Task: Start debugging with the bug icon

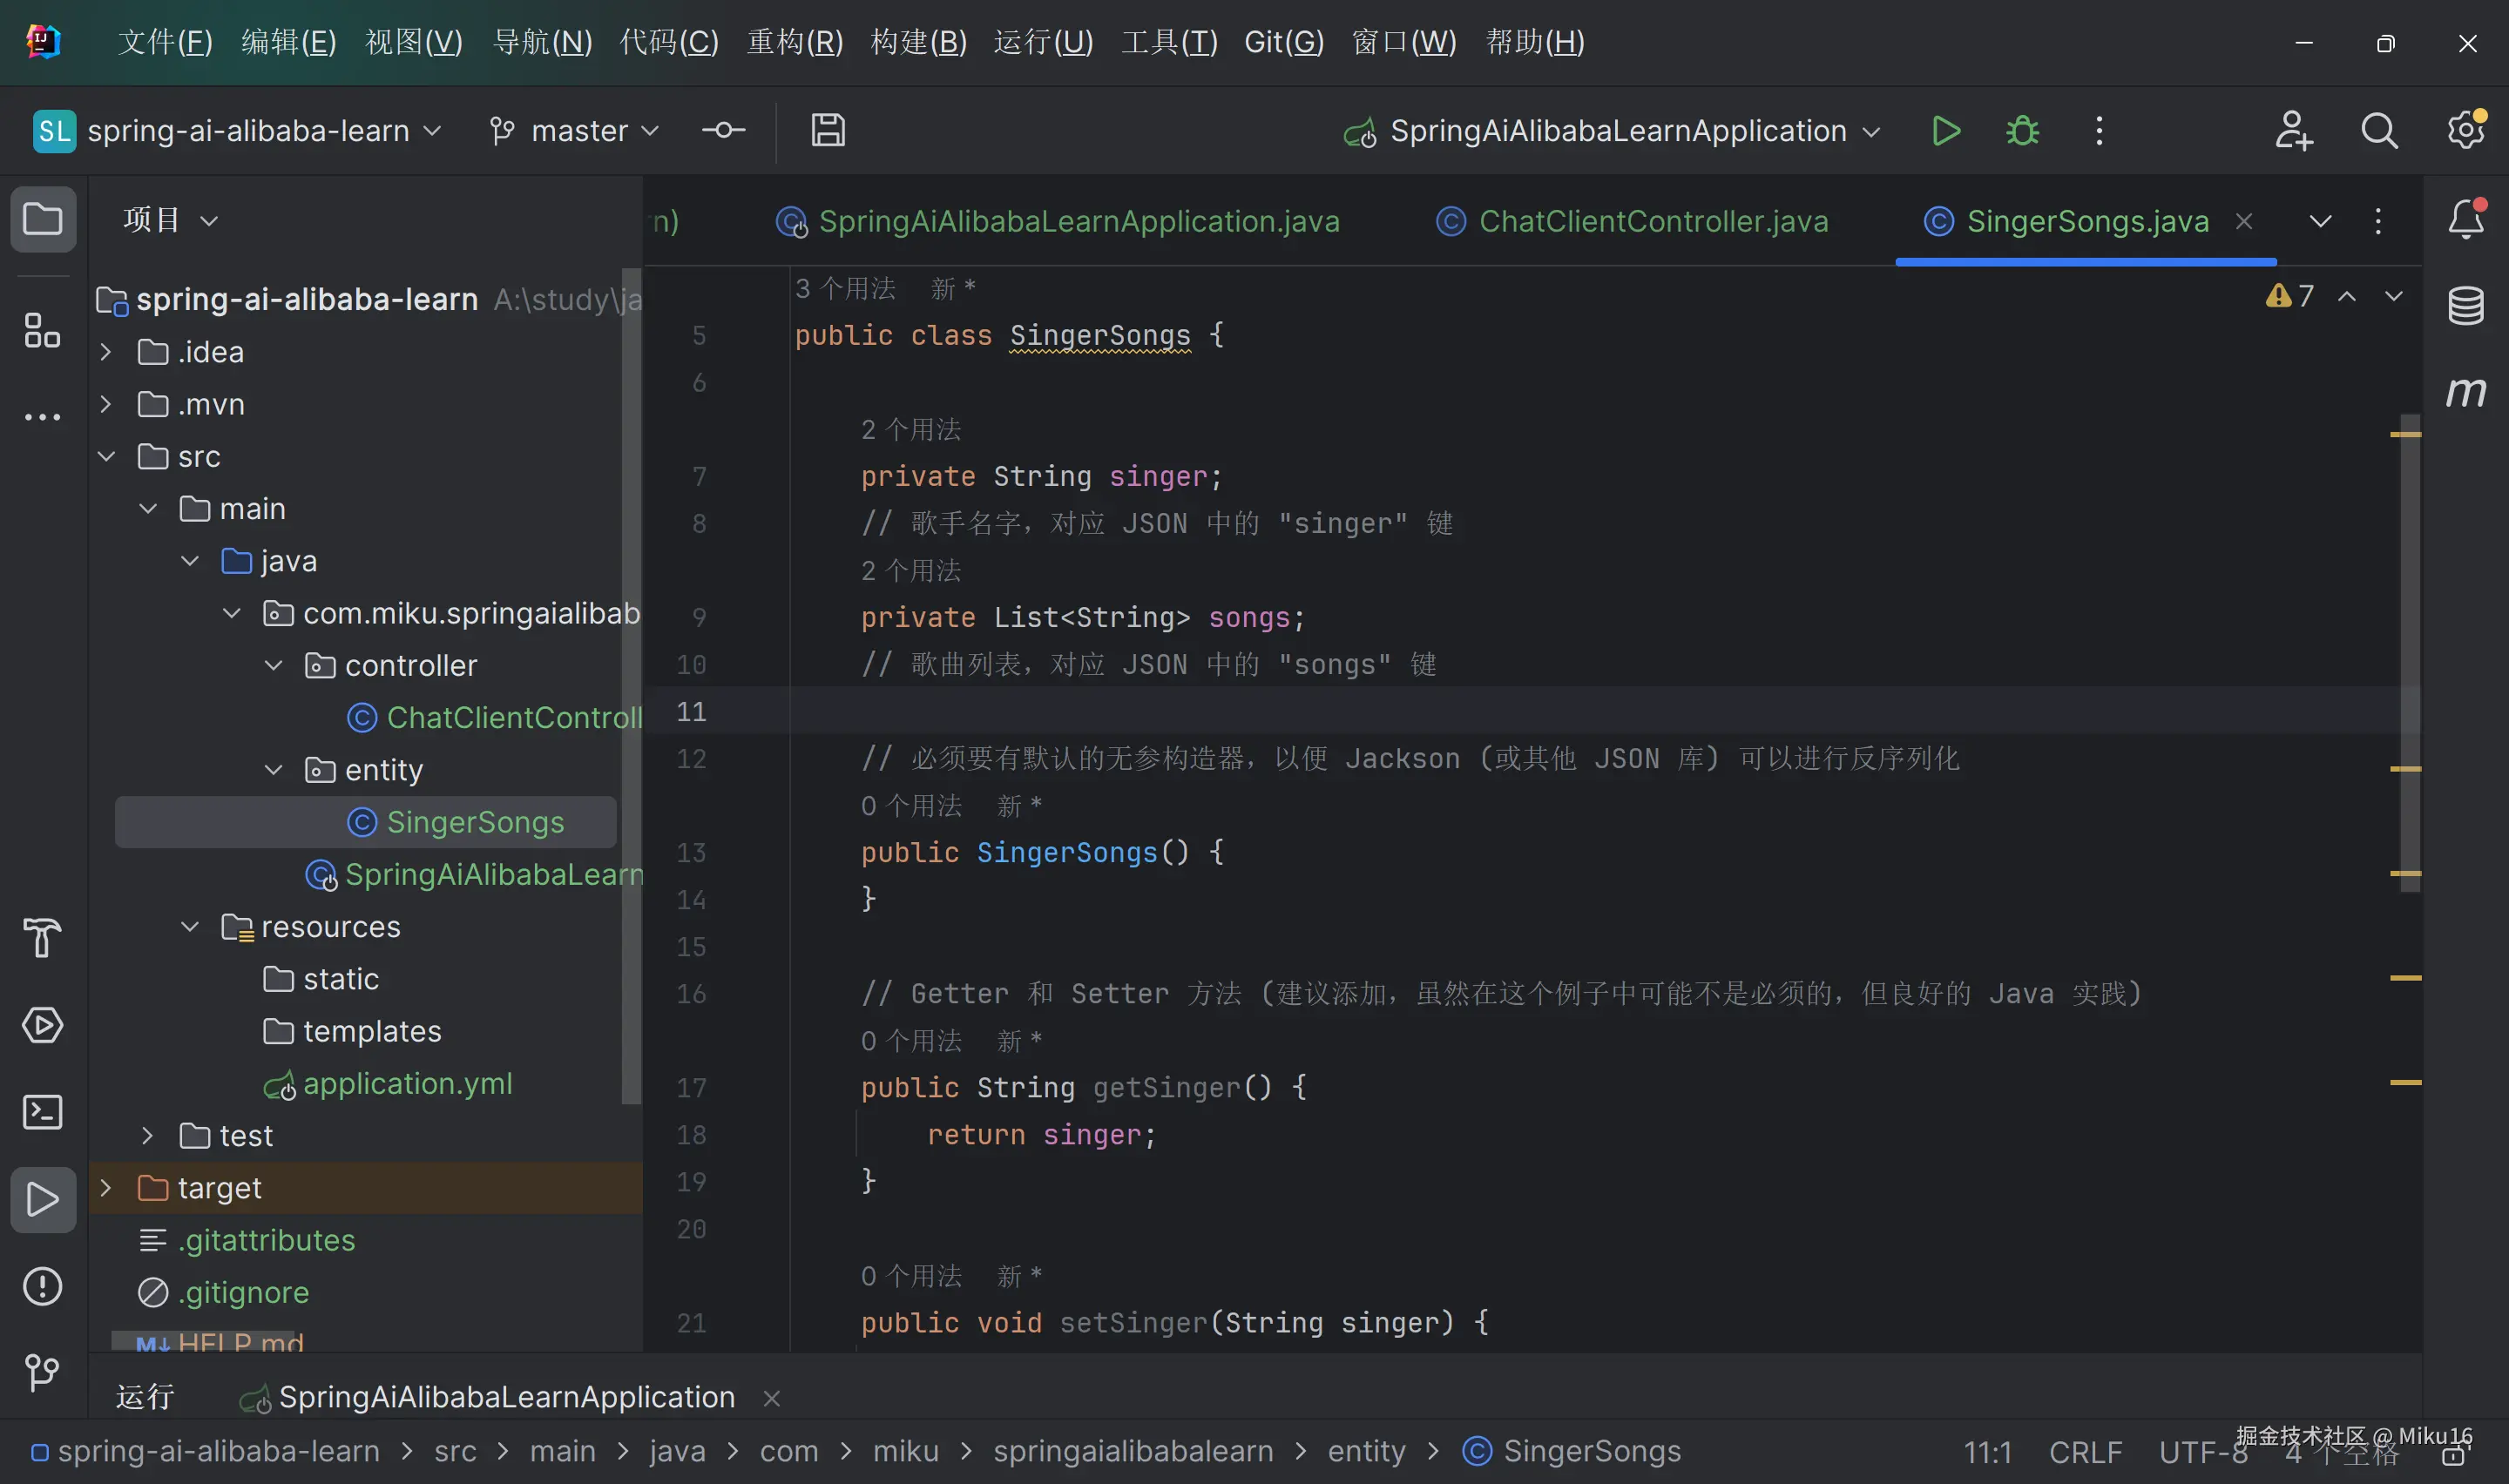Action: pyautogui.click(x=2022, y=131)
